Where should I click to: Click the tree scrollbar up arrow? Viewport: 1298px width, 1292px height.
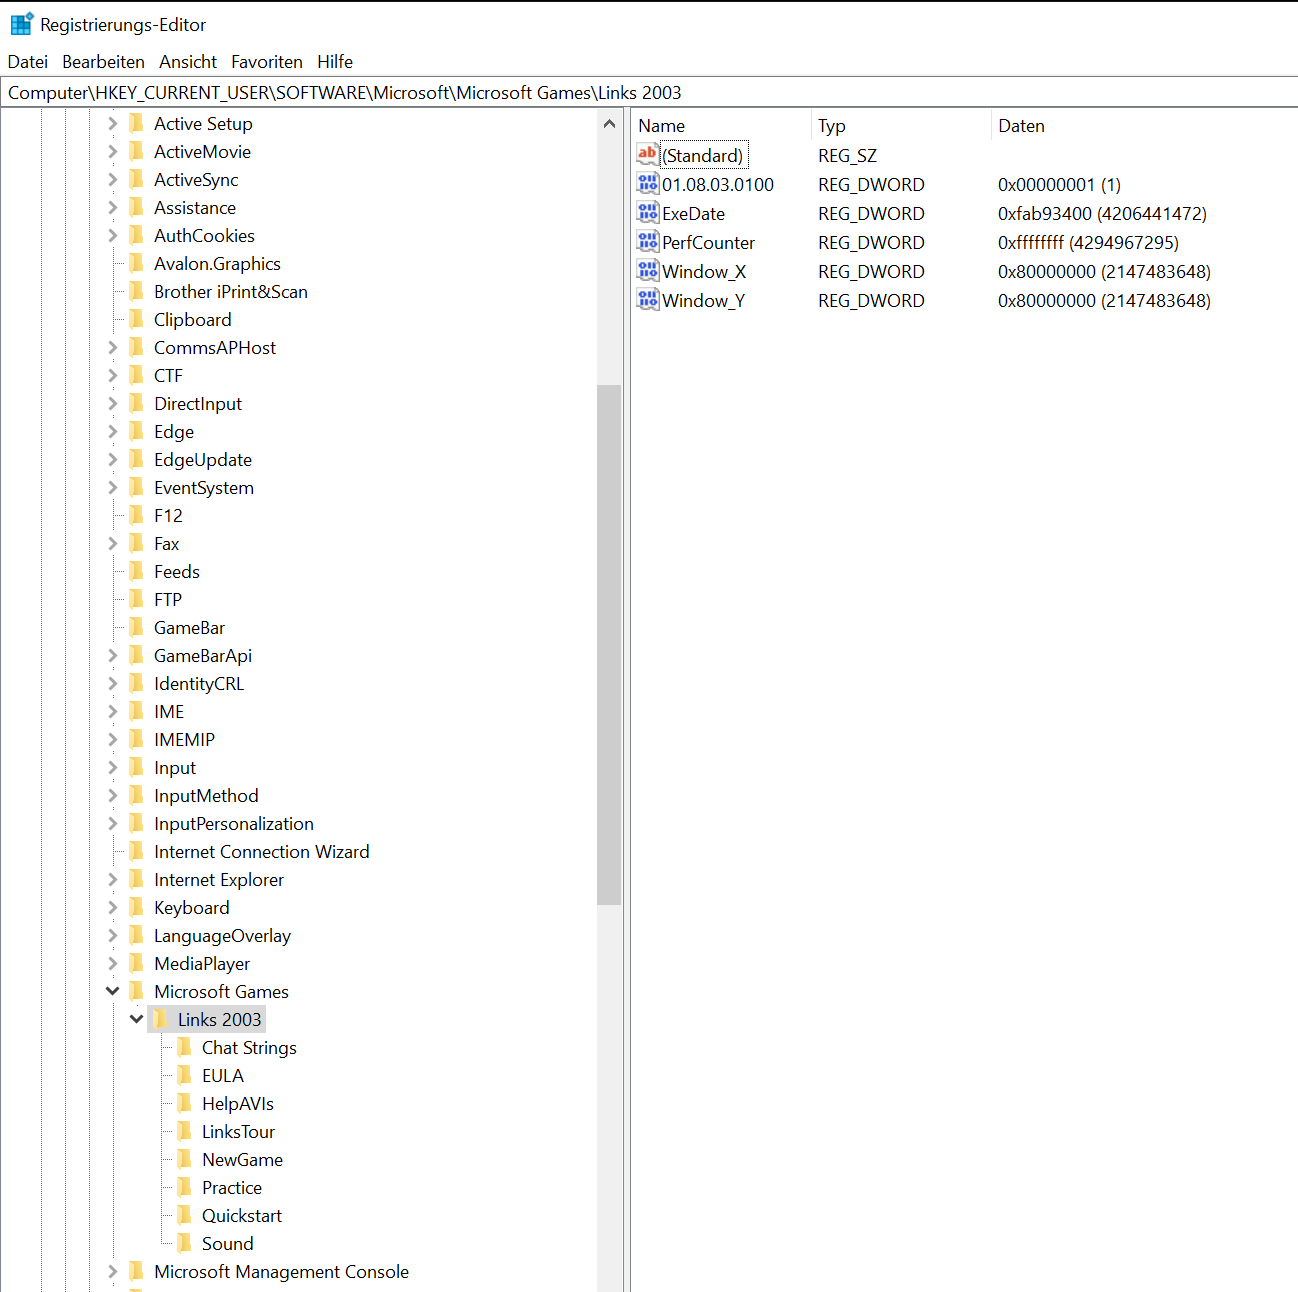[609, 123]
